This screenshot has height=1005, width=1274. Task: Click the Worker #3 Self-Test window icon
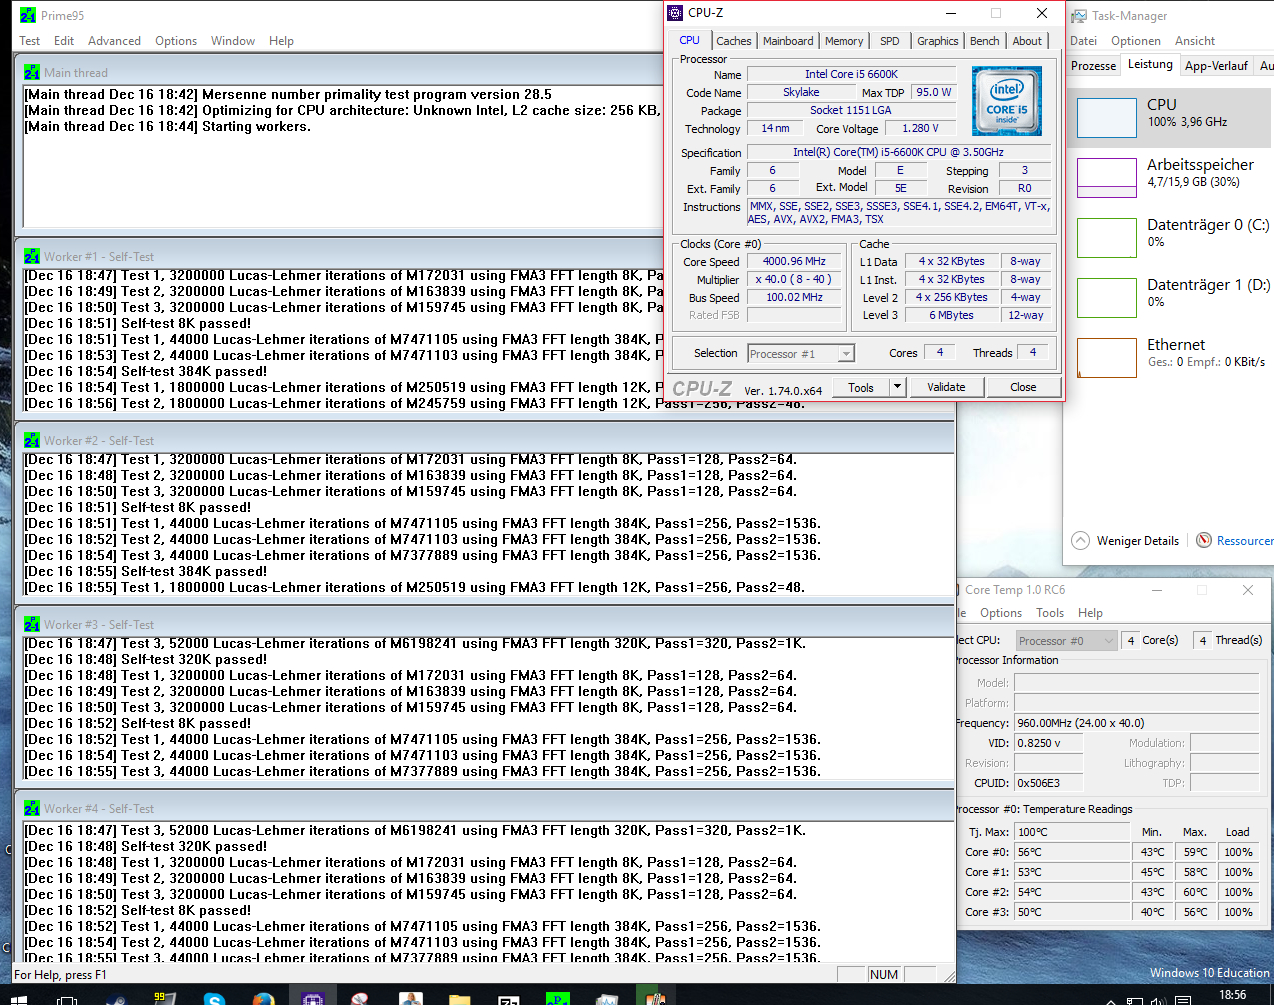tap(32, 624)
